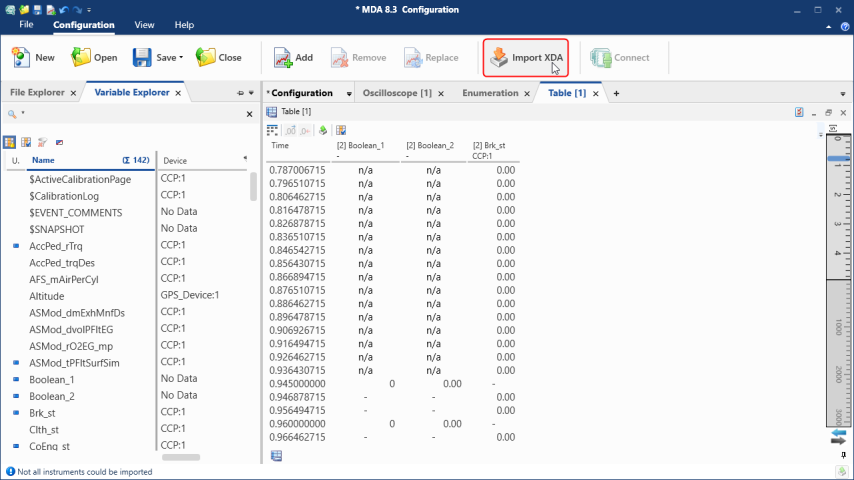The height and width of the screenshot is (480, 854).
Task: Click the blue marker beside AccPed_rTrq
Action: pos(16,246)
